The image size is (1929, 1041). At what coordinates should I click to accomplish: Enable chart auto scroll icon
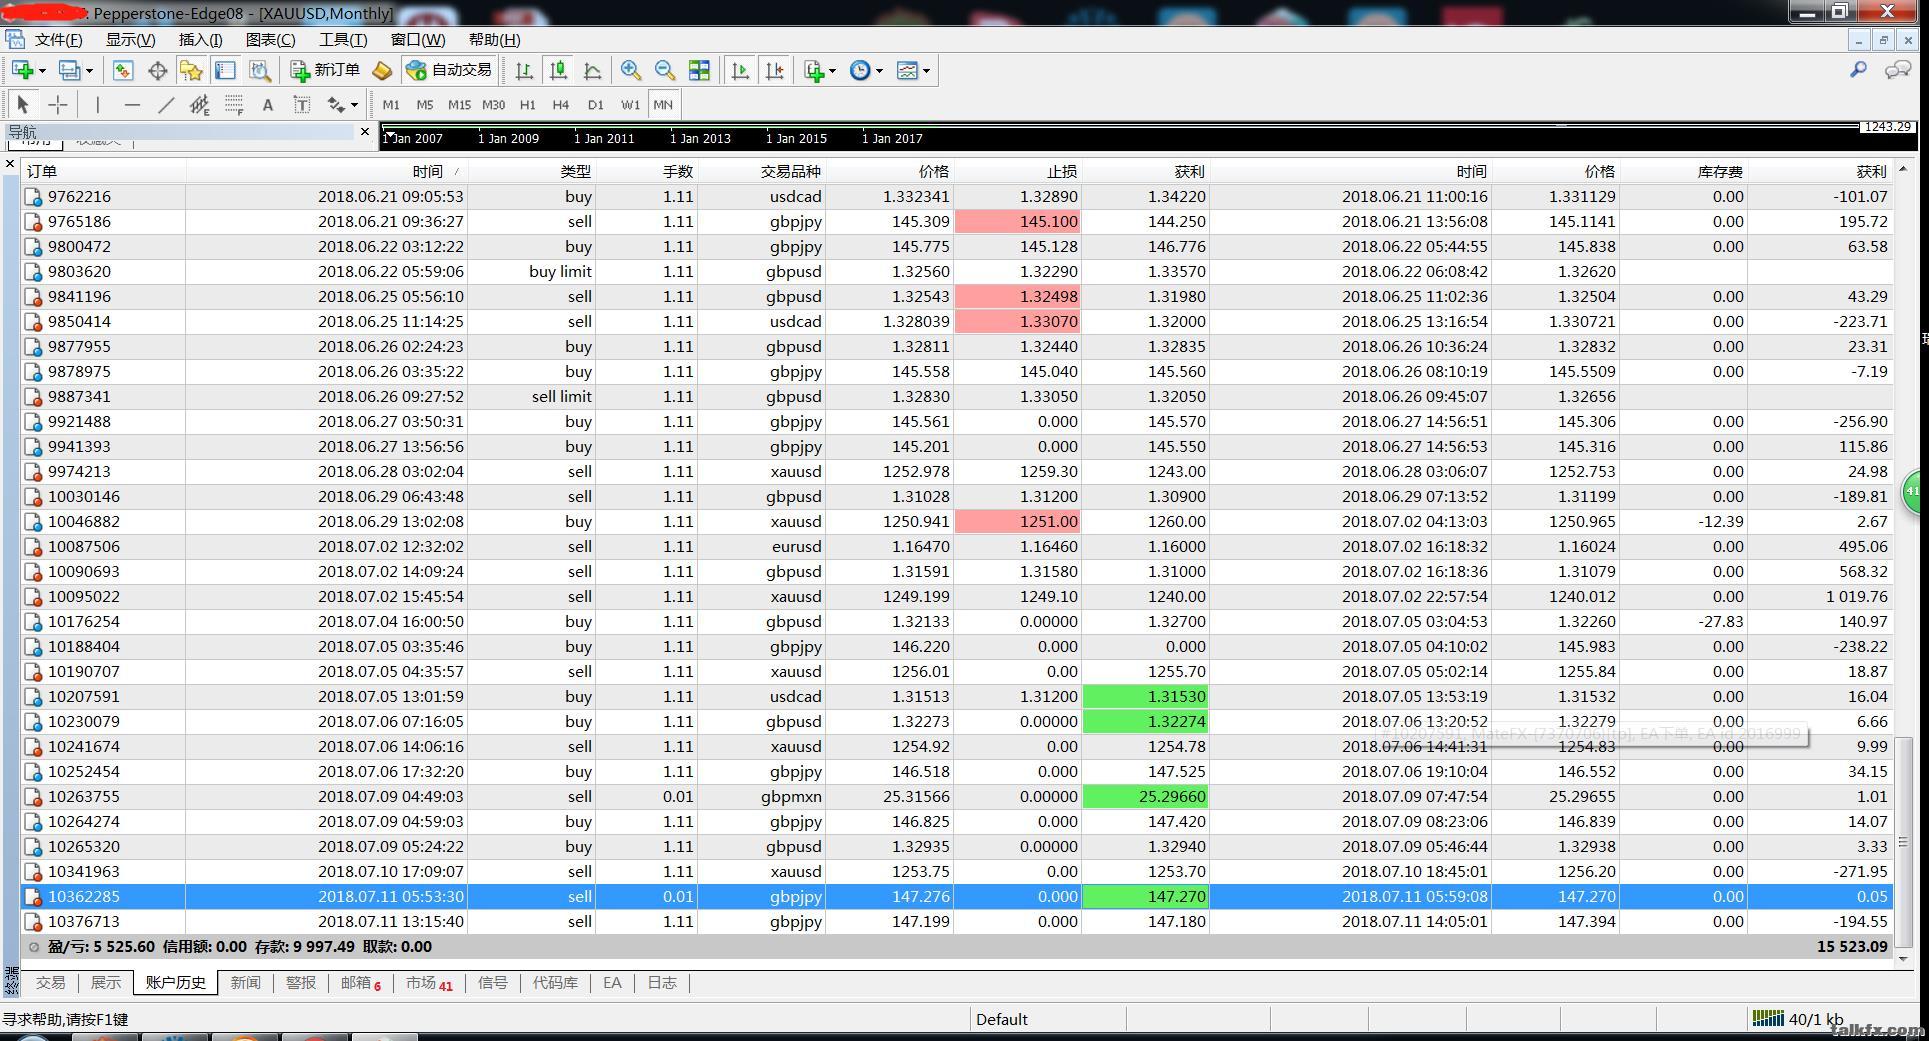click(x=740, y=70)
